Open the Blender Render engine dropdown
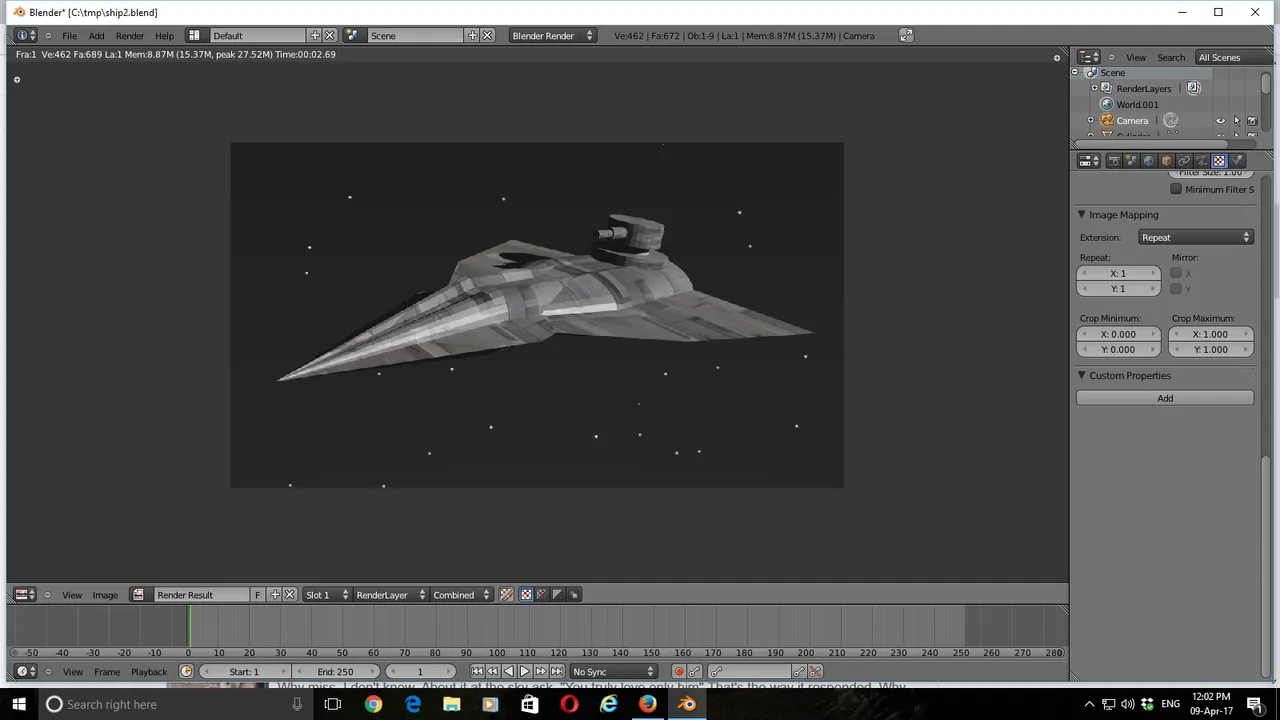This screenshot has width=1280, height=720. pyautogui.click(x=552, y=36)
